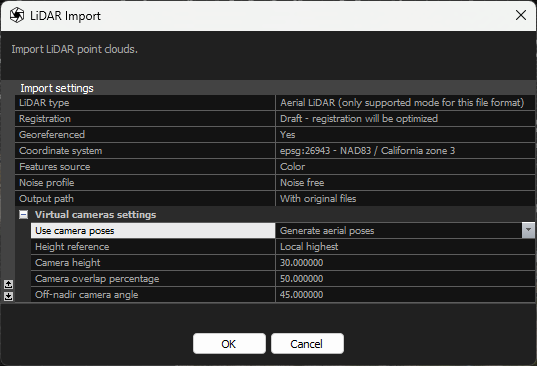Viewport: 537px width, 366px height.
Task: Click the Cancel button
Action: (x=307, y=343)
